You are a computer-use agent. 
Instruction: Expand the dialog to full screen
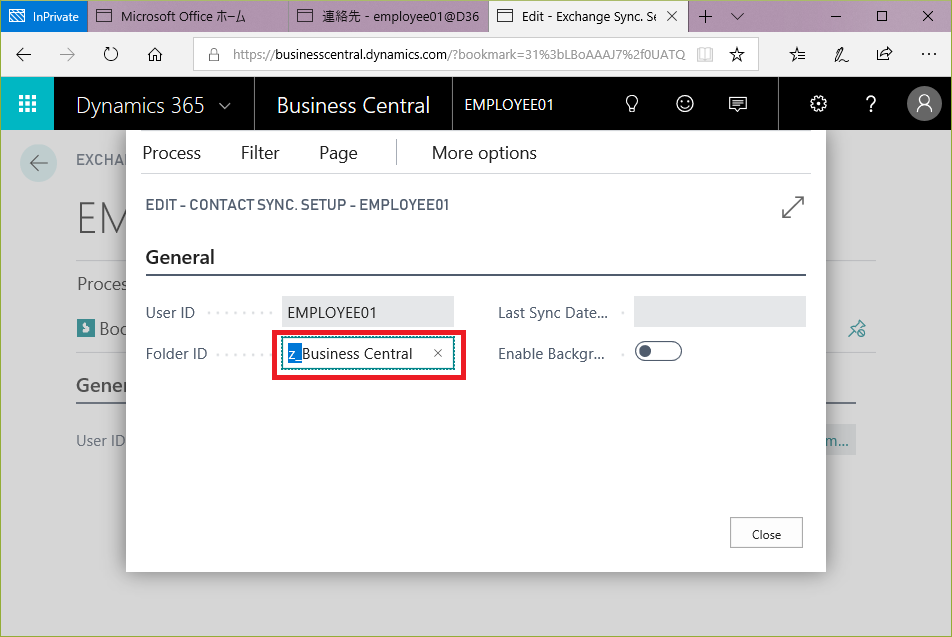(x=793, y=208)
